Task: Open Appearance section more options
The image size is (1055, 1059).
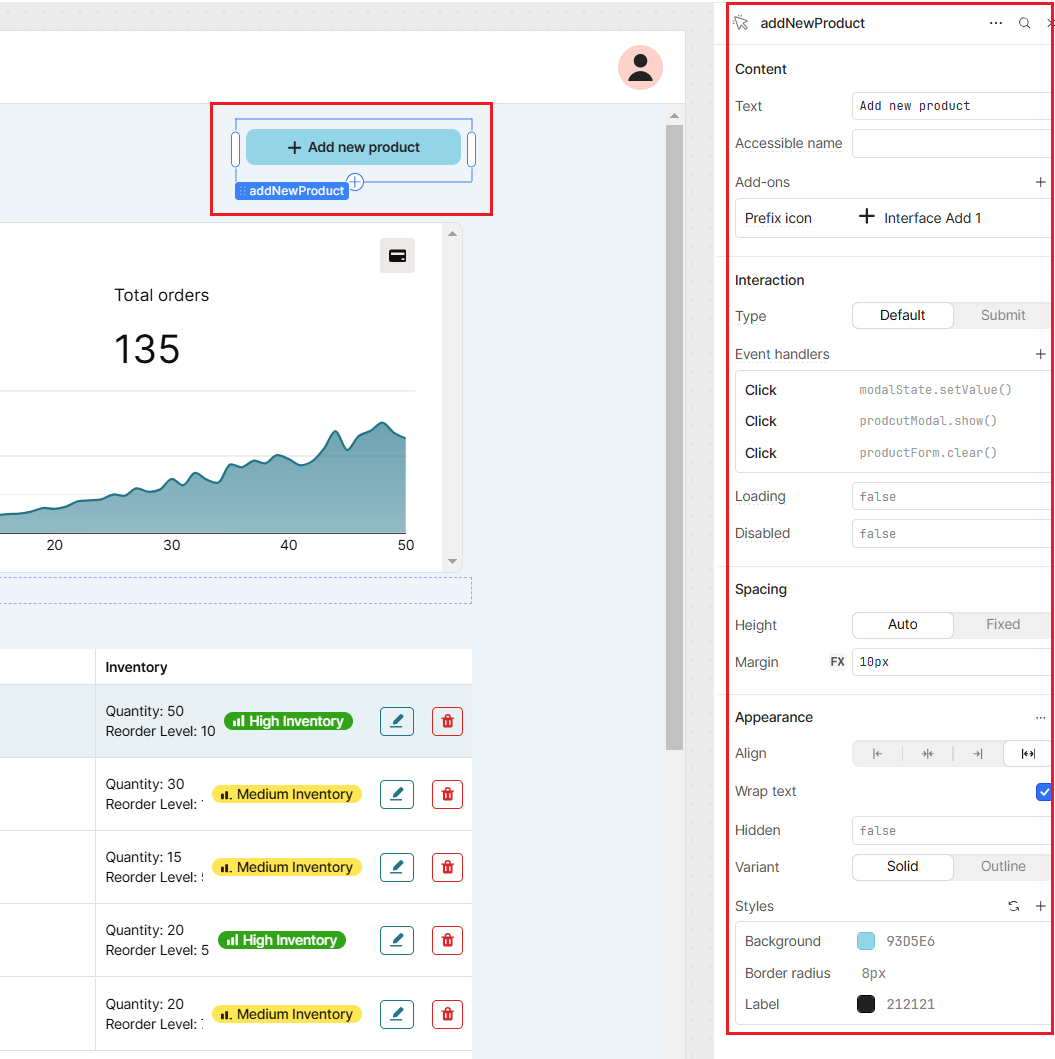Action: tap(1040, 717)
